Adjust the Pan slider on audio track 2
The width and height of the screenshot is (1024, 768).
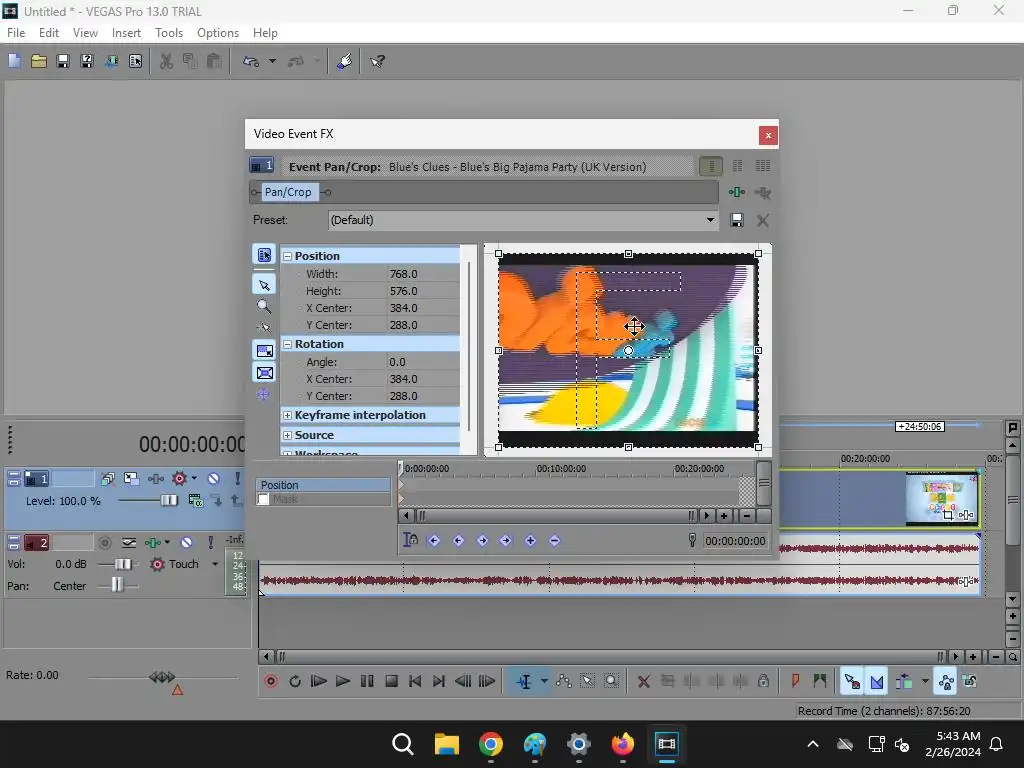click(117, 585)
